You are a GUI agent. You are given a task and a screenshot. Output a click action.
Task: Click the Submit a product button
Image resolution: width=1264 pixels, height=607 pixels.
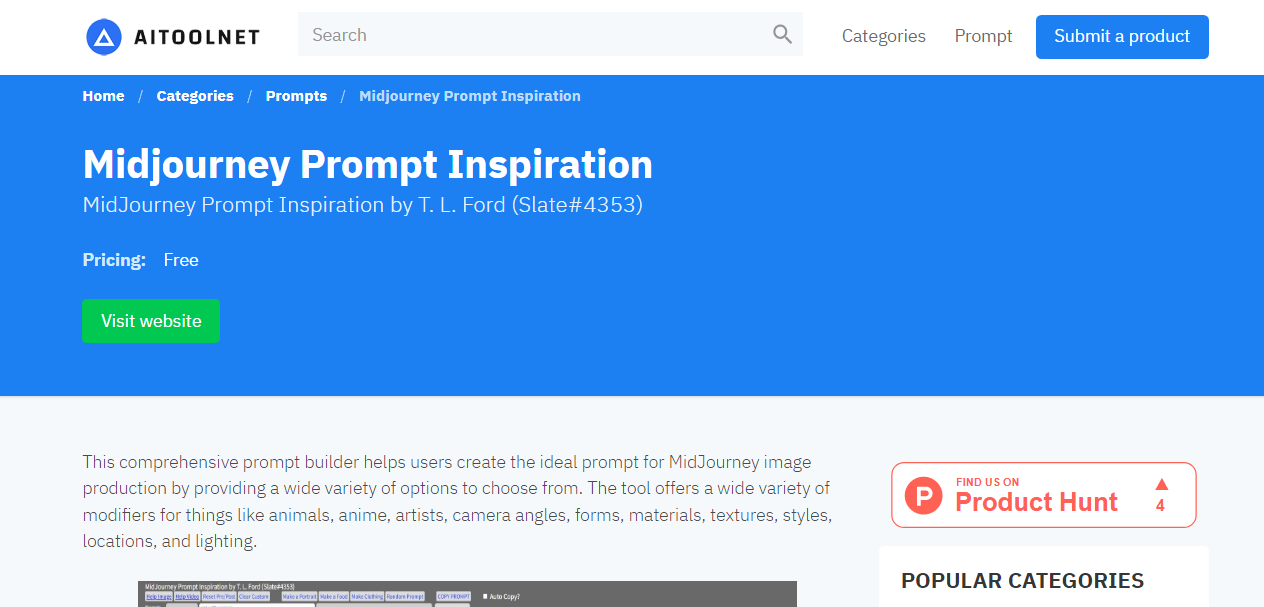1121,36
